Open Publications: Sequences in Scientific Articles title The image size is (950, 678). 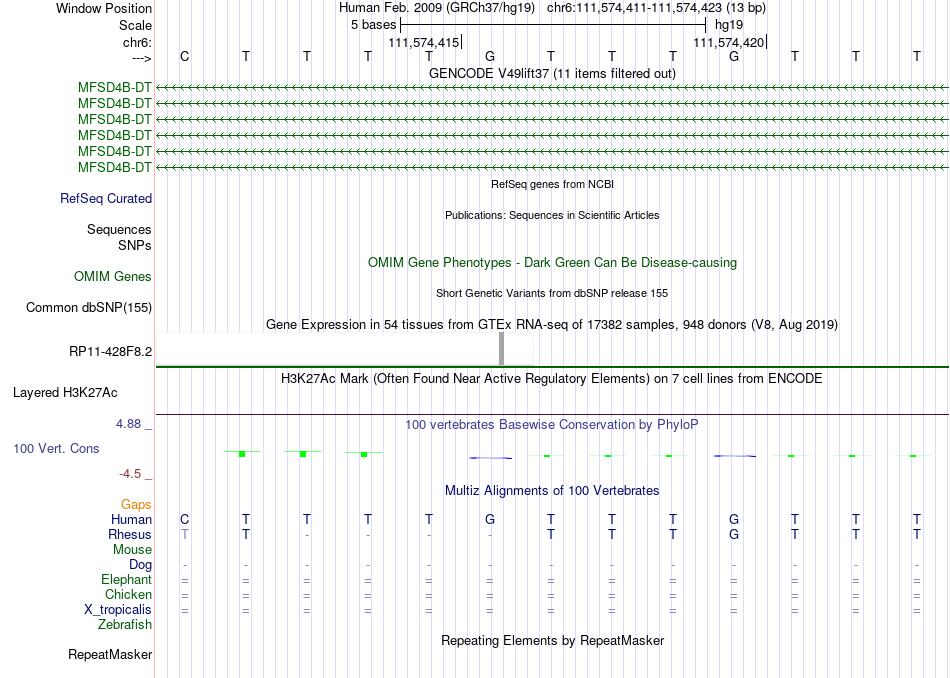click(x=552, y=215)
